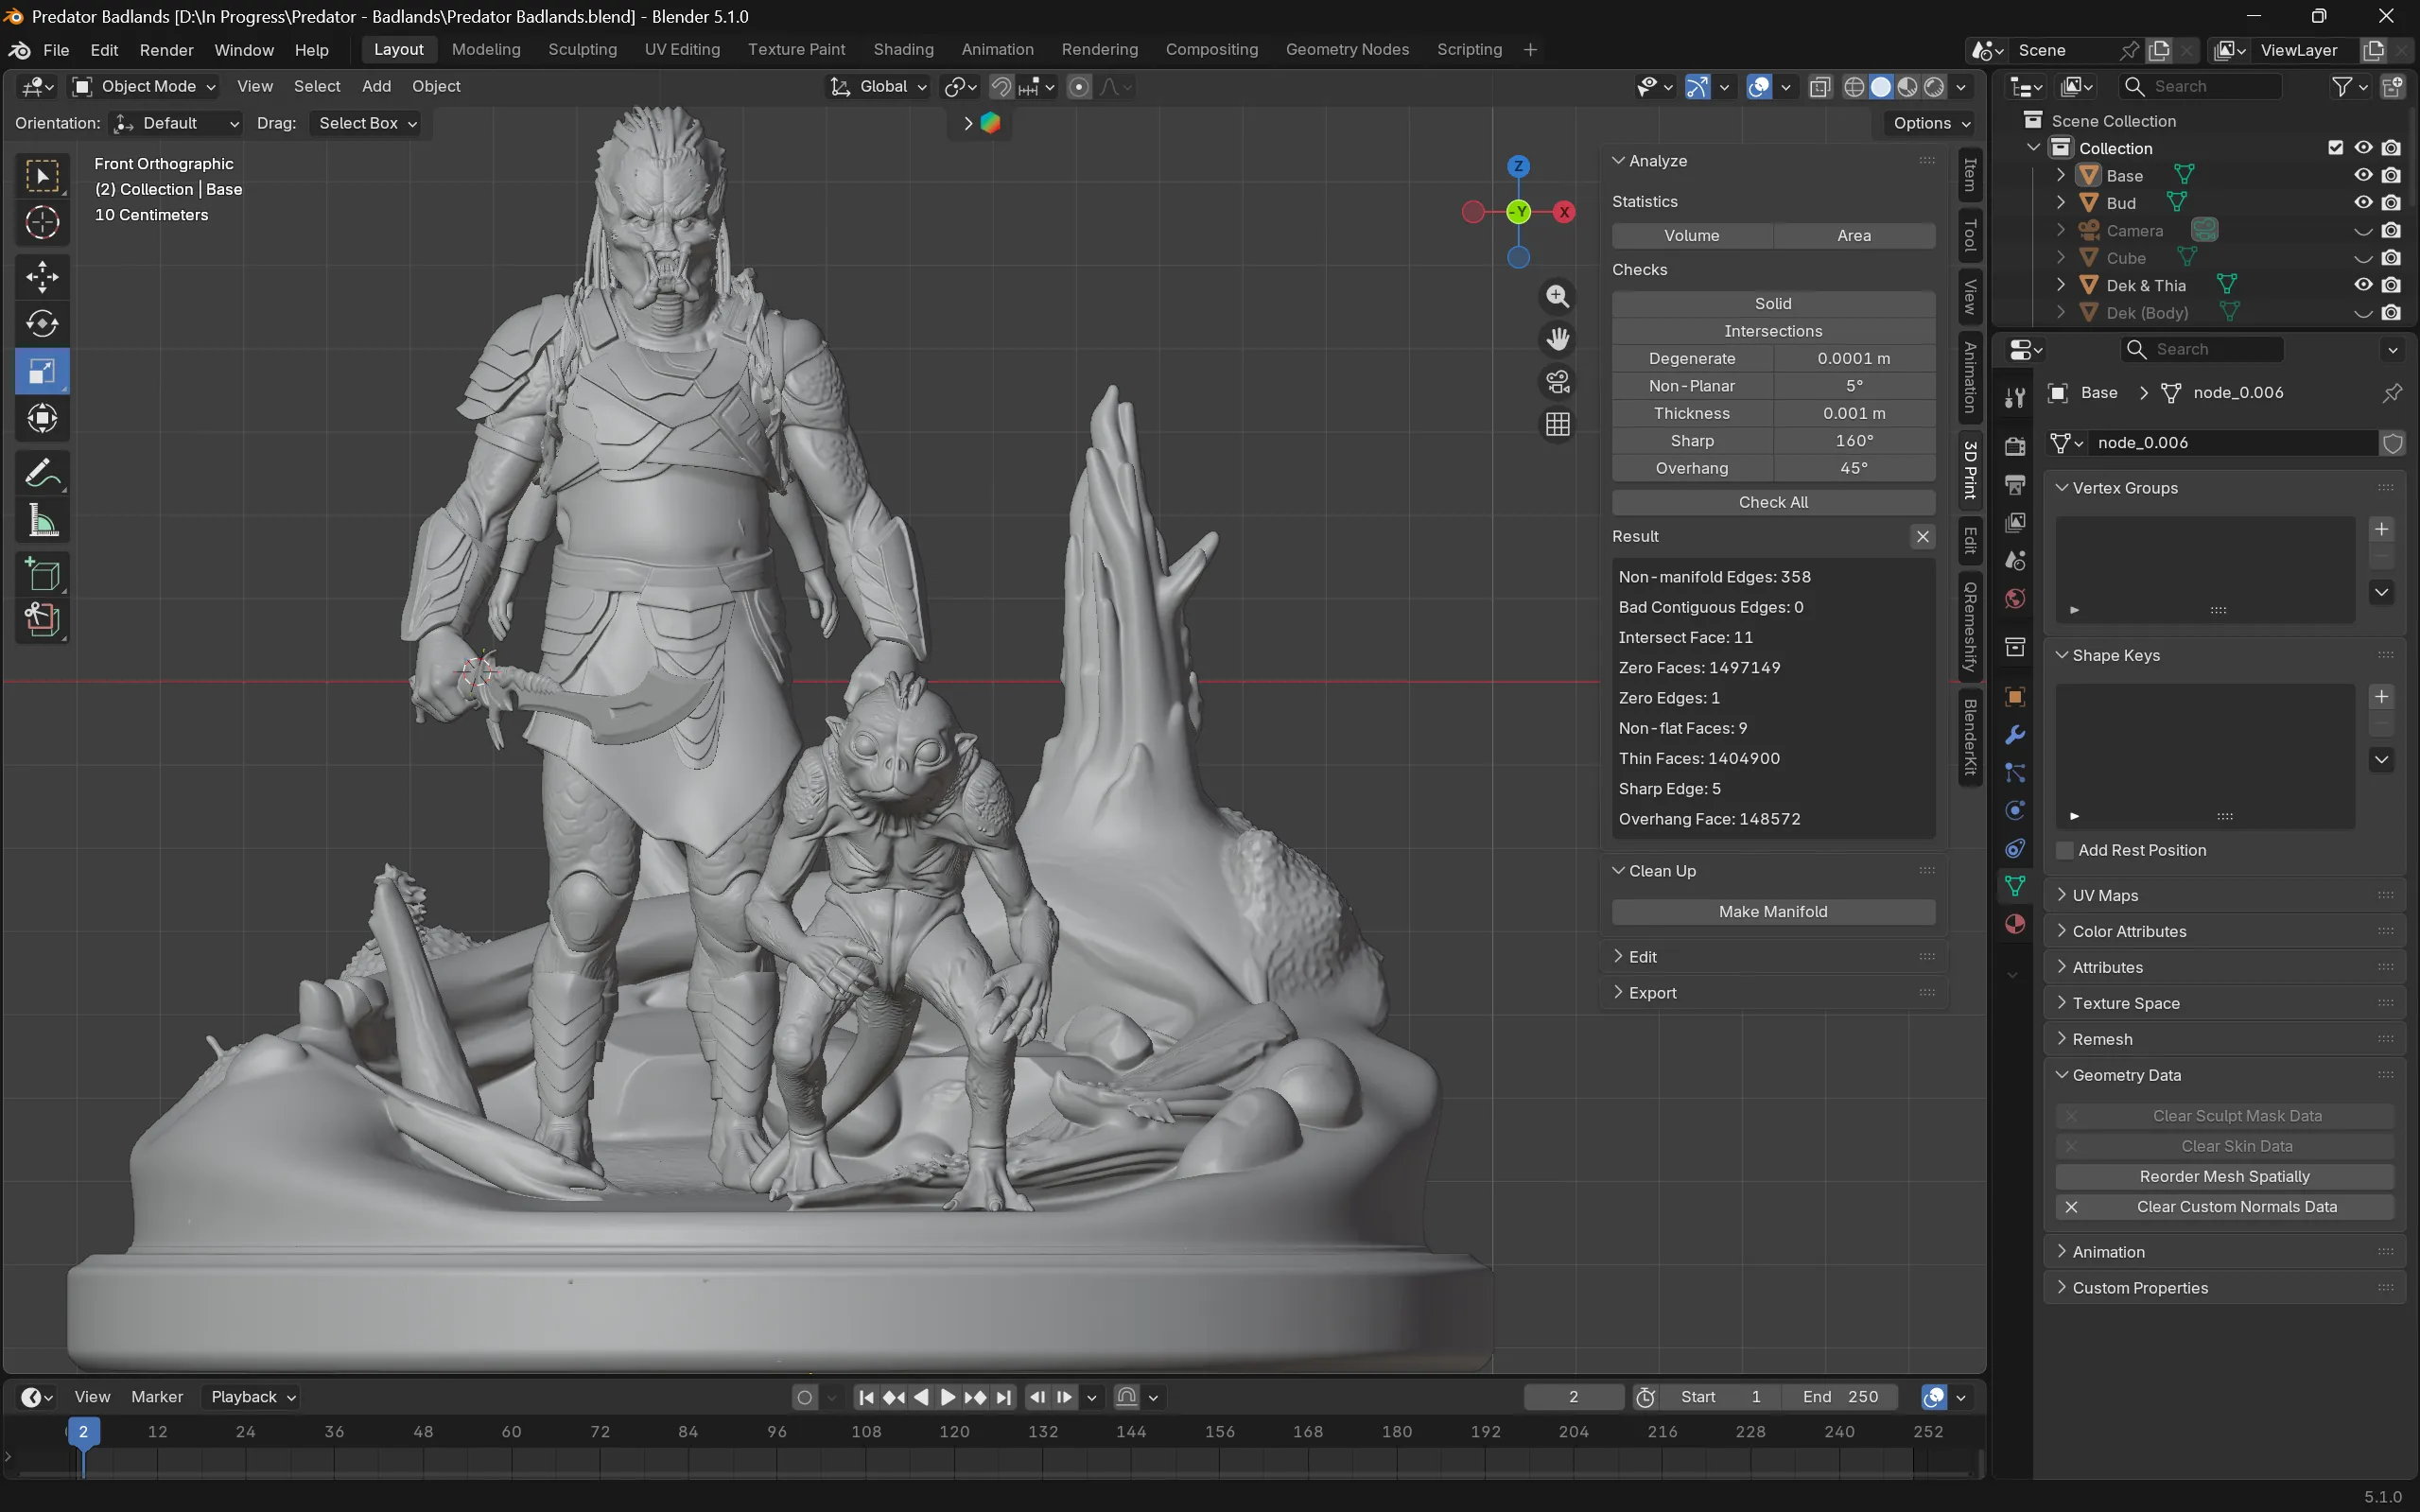Hide the Dek & Thia object
2420x1512 pixels.
(2363, 285)
